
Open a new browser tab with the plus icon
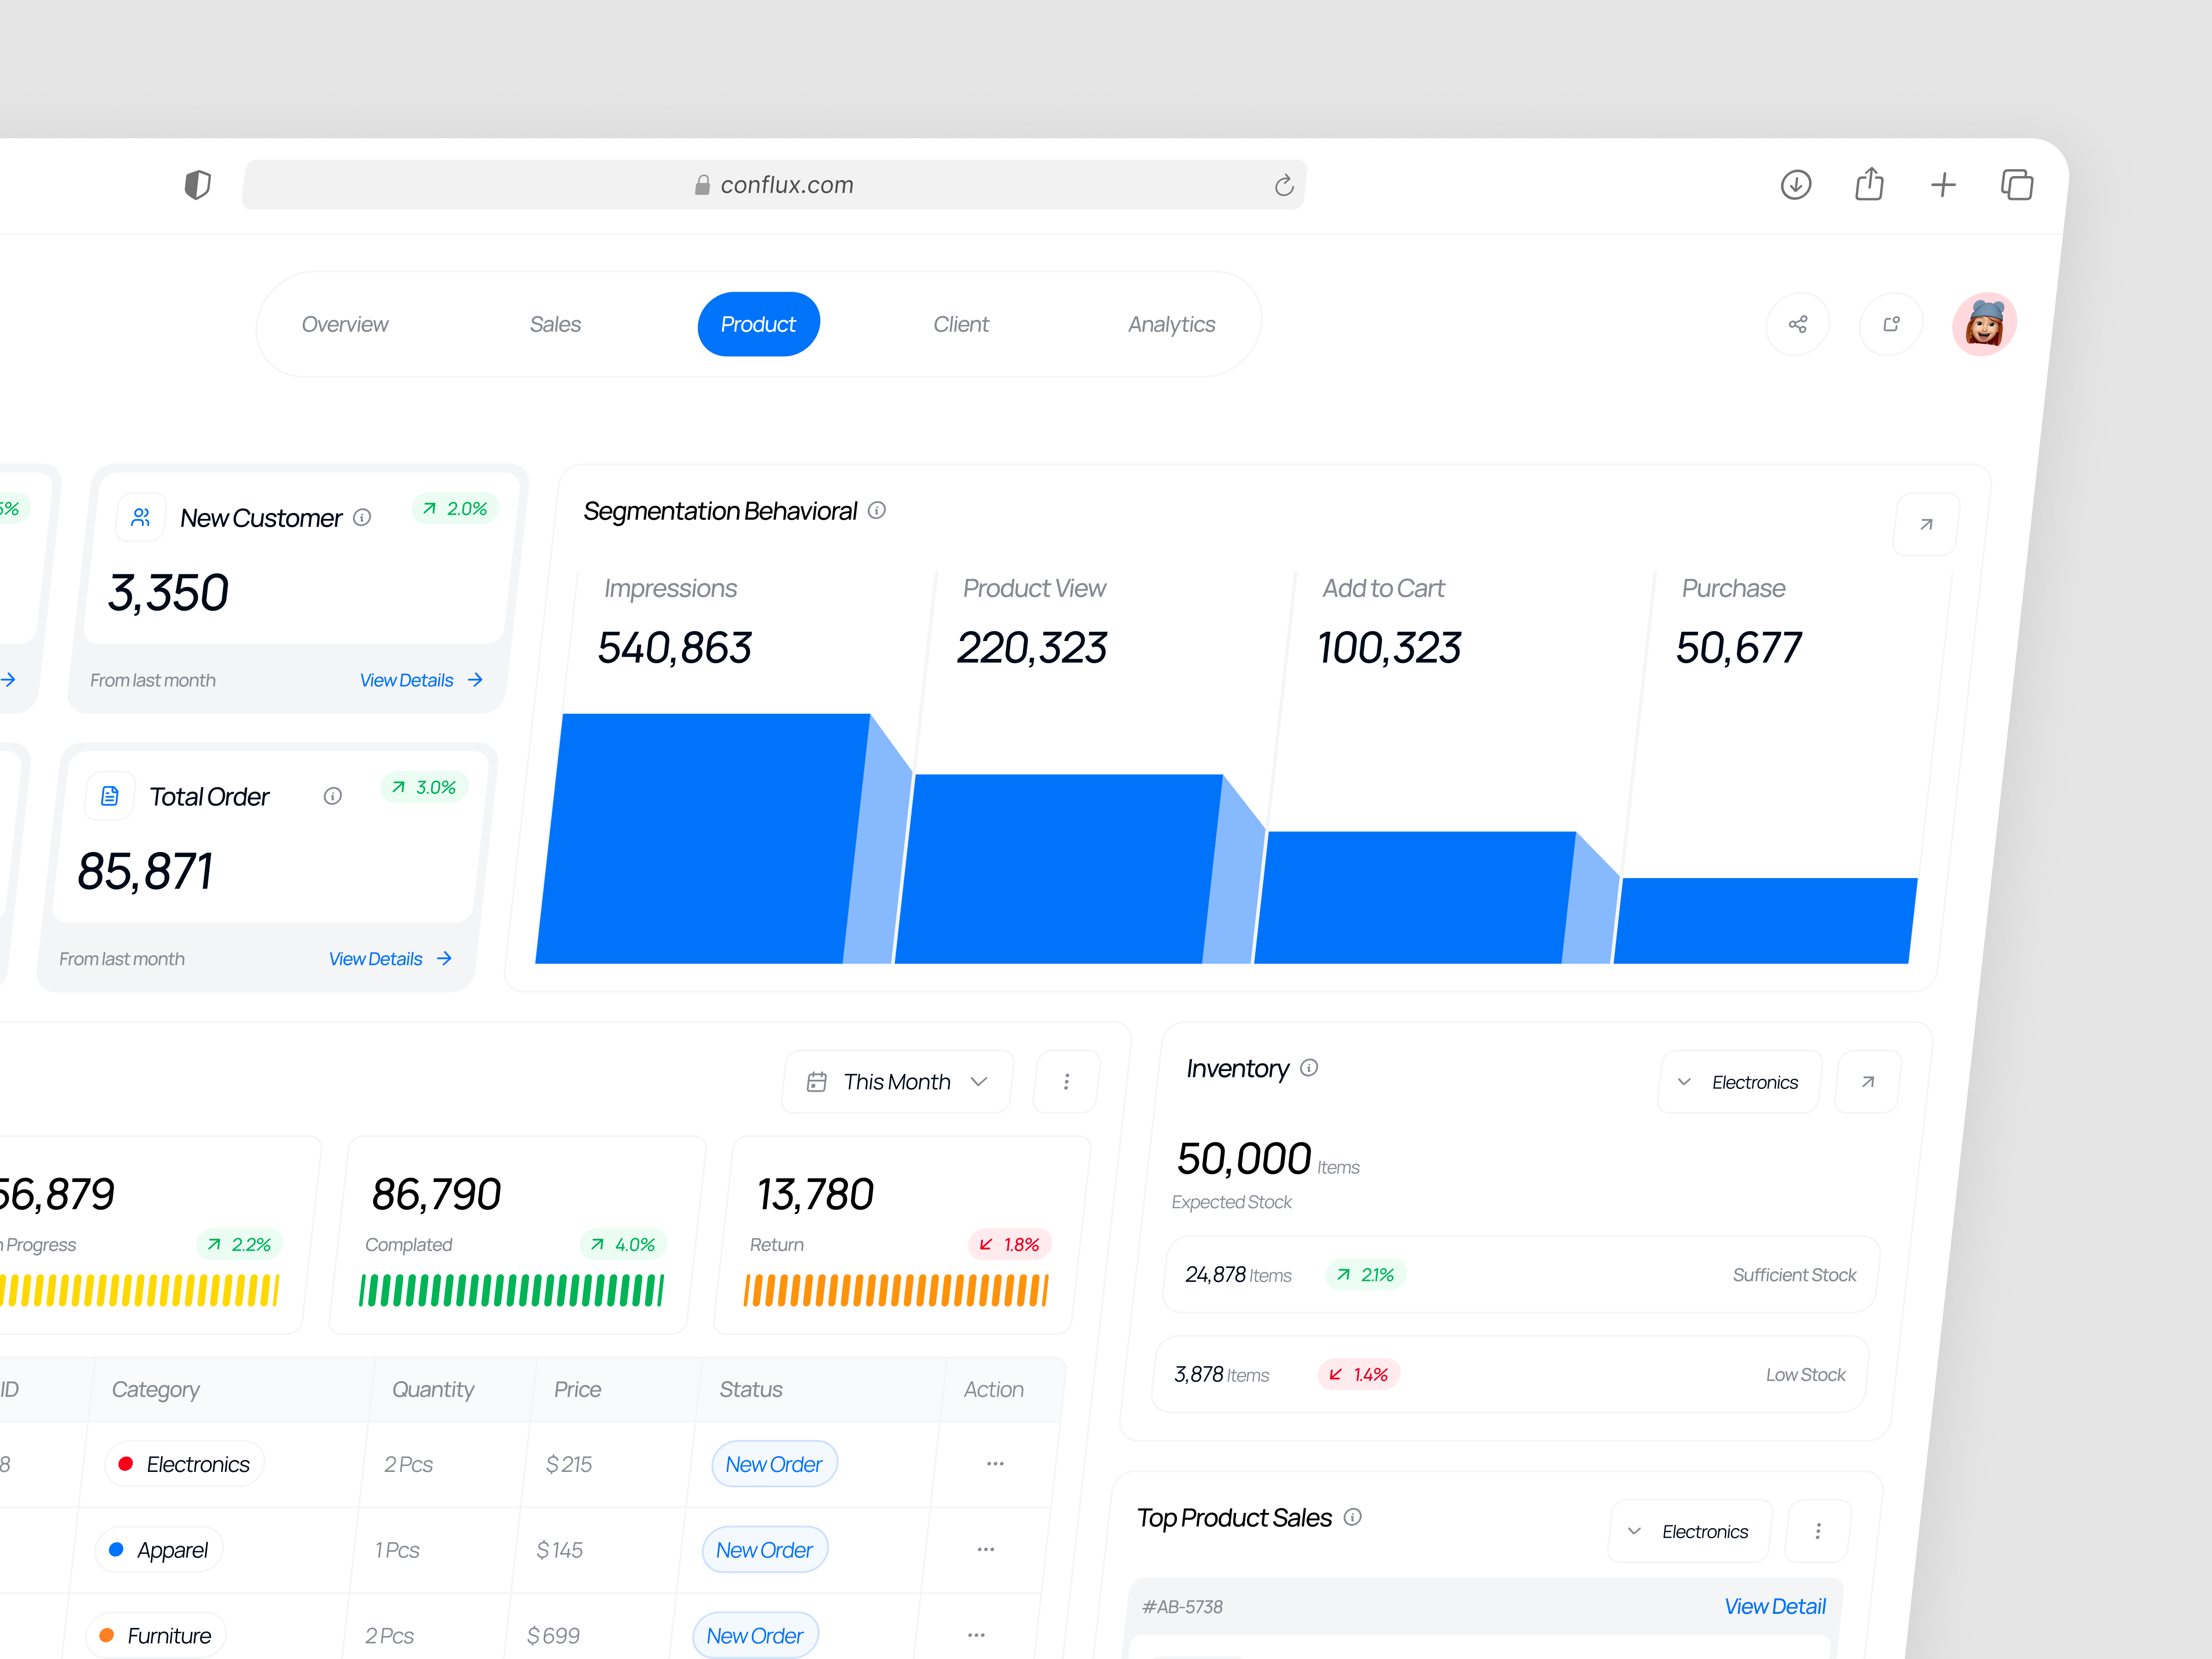[1944, 184]
